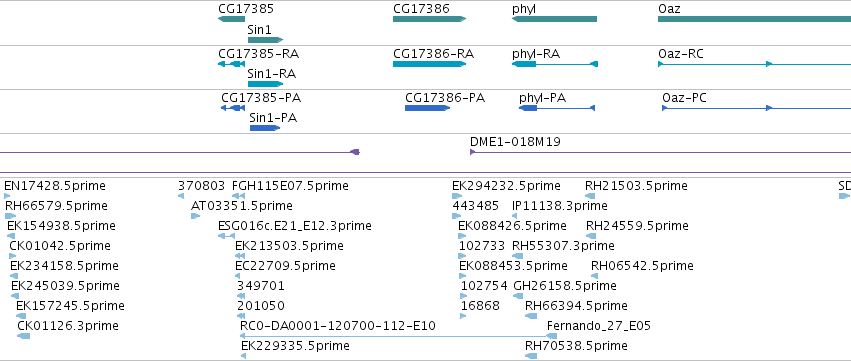Viewport: 851px width, 361px height.
Task: Click EST RH06542.5prime label
Action: pos(643,265)
